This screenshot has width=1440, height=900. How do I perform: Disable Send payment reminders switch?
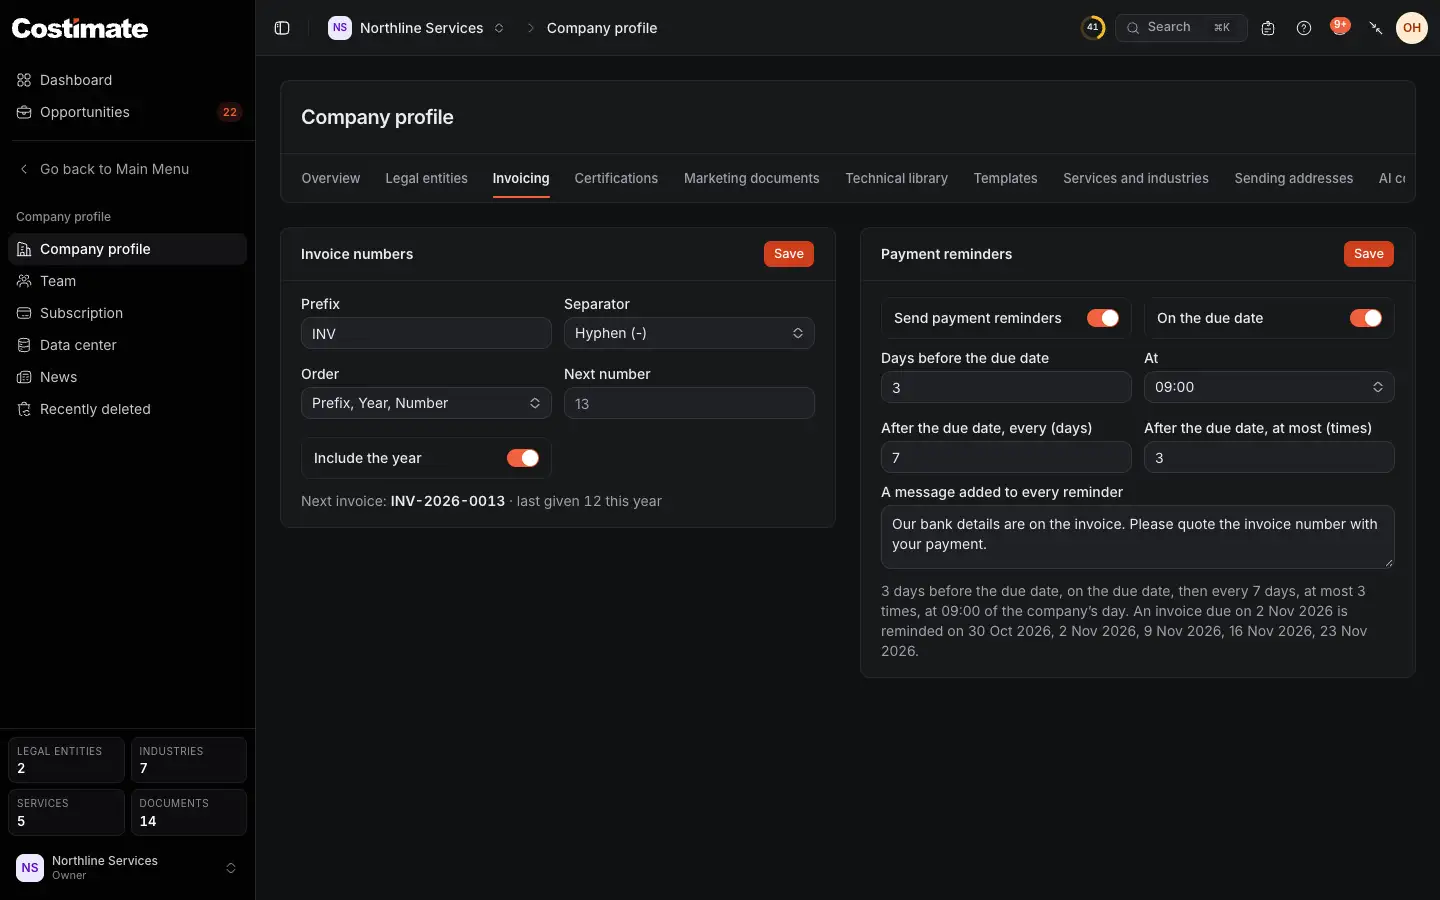click(1103, 318)
